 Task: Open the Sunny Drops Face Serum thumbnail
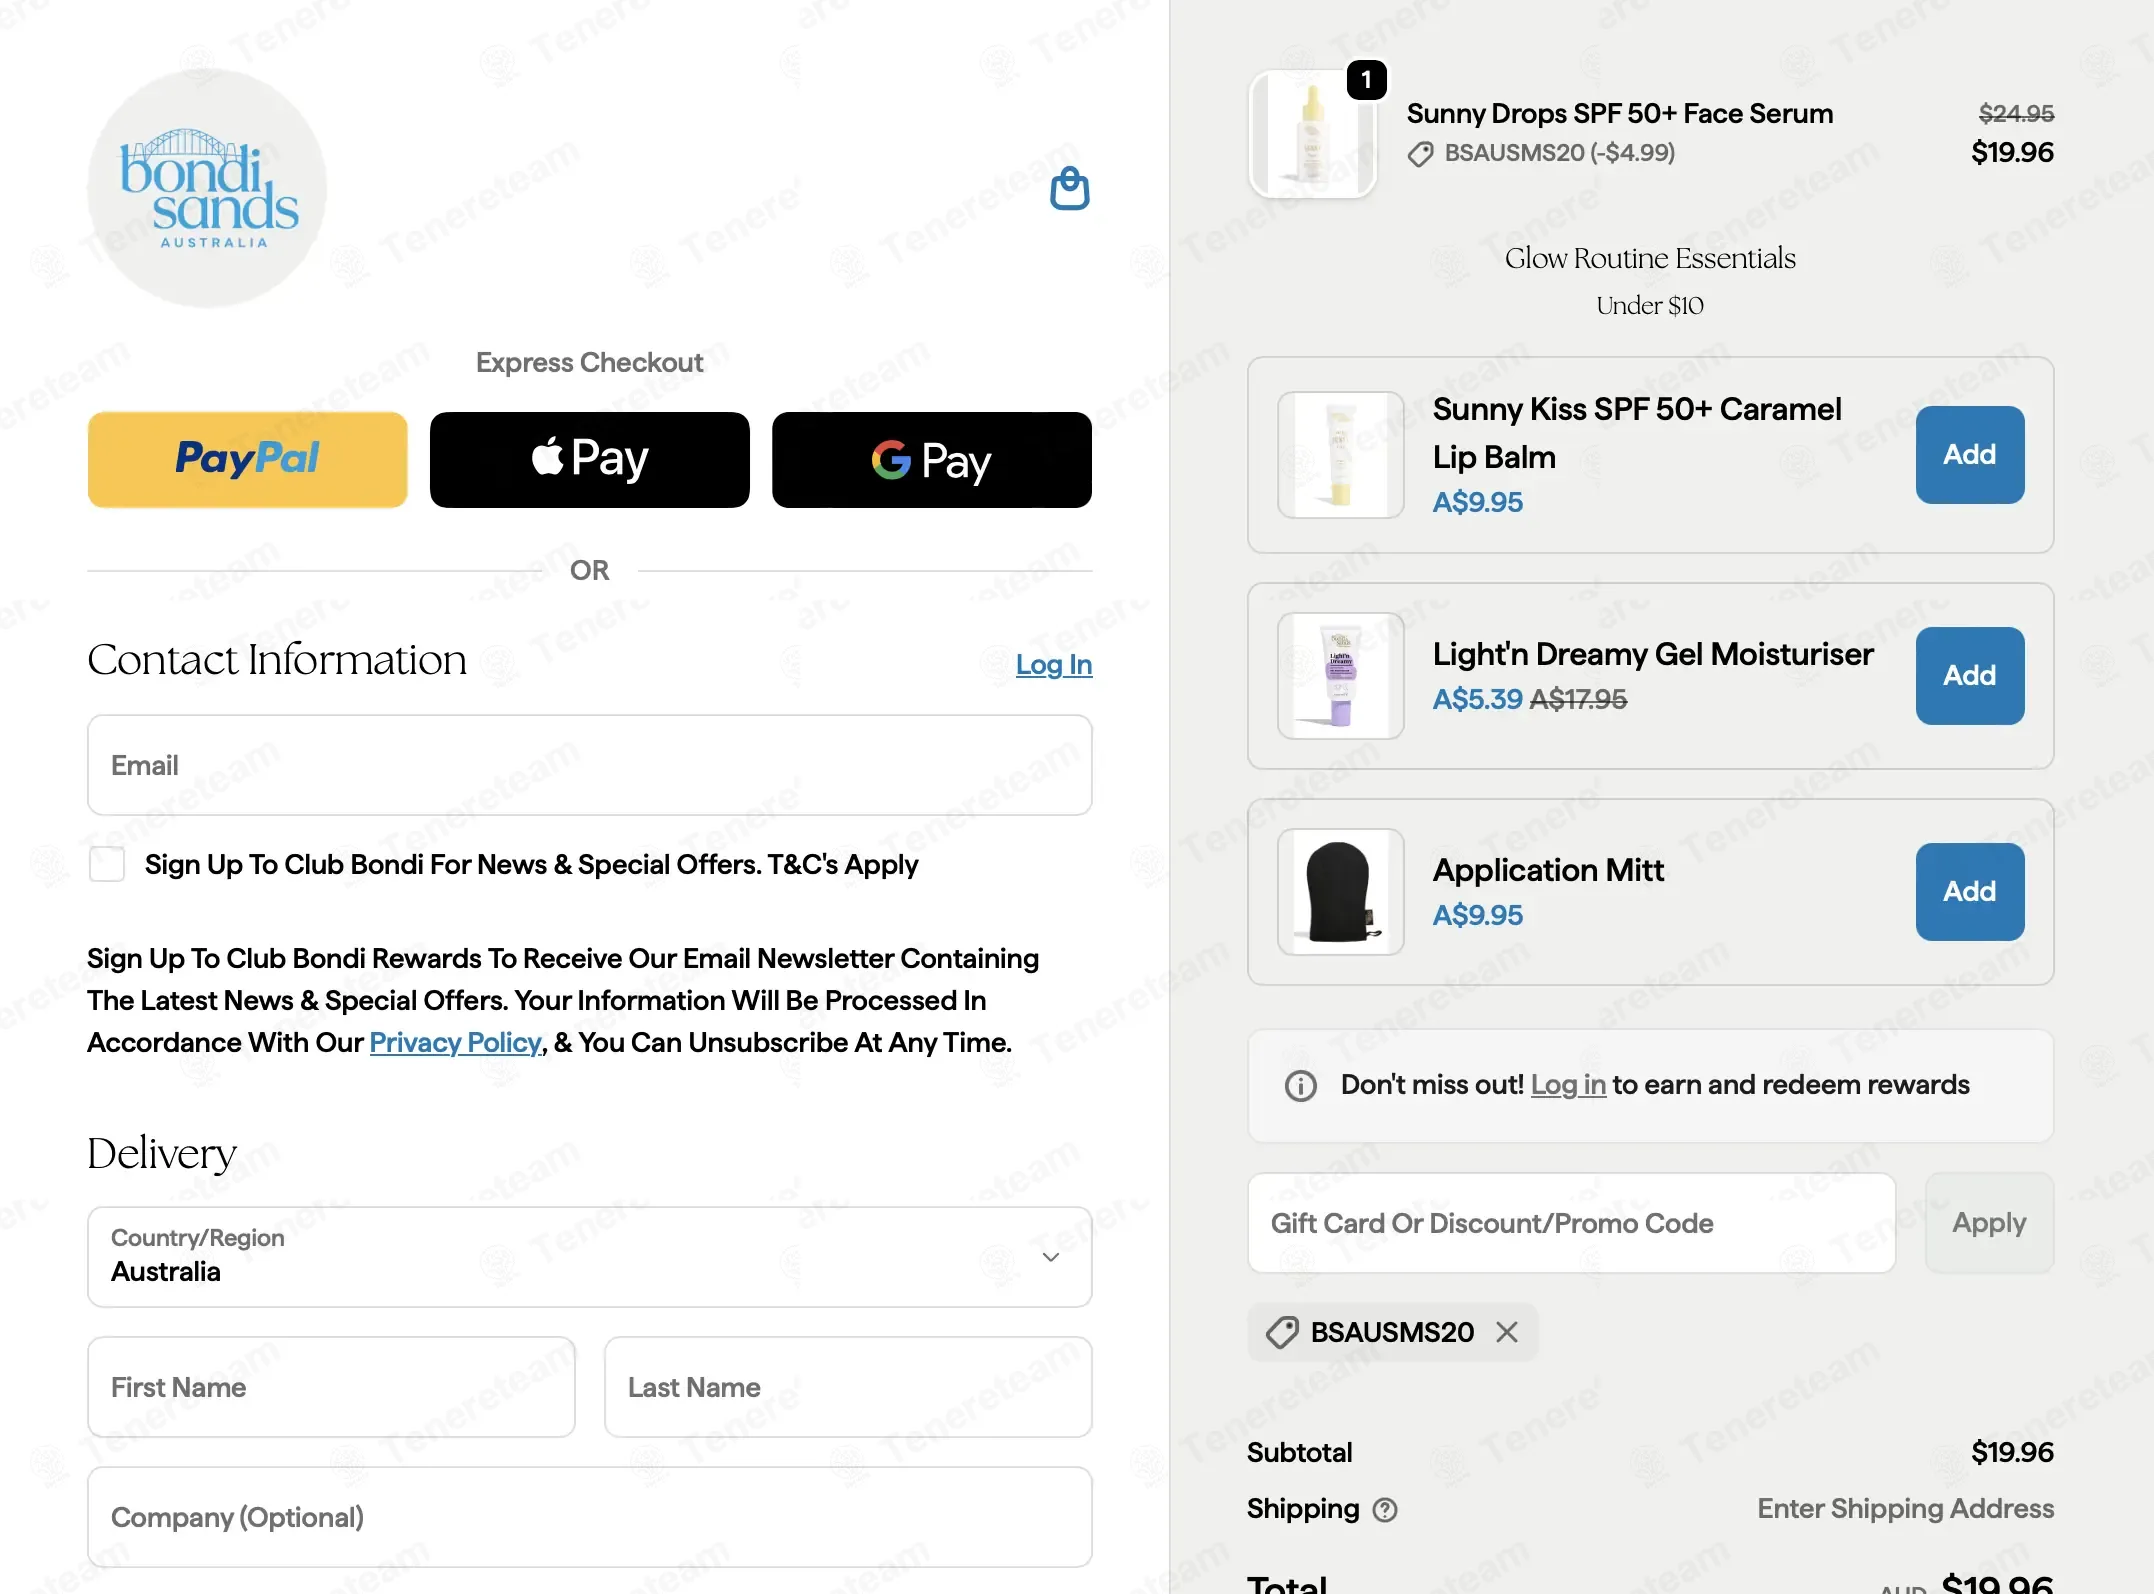pyautogui.click(x=1312, y=134)
